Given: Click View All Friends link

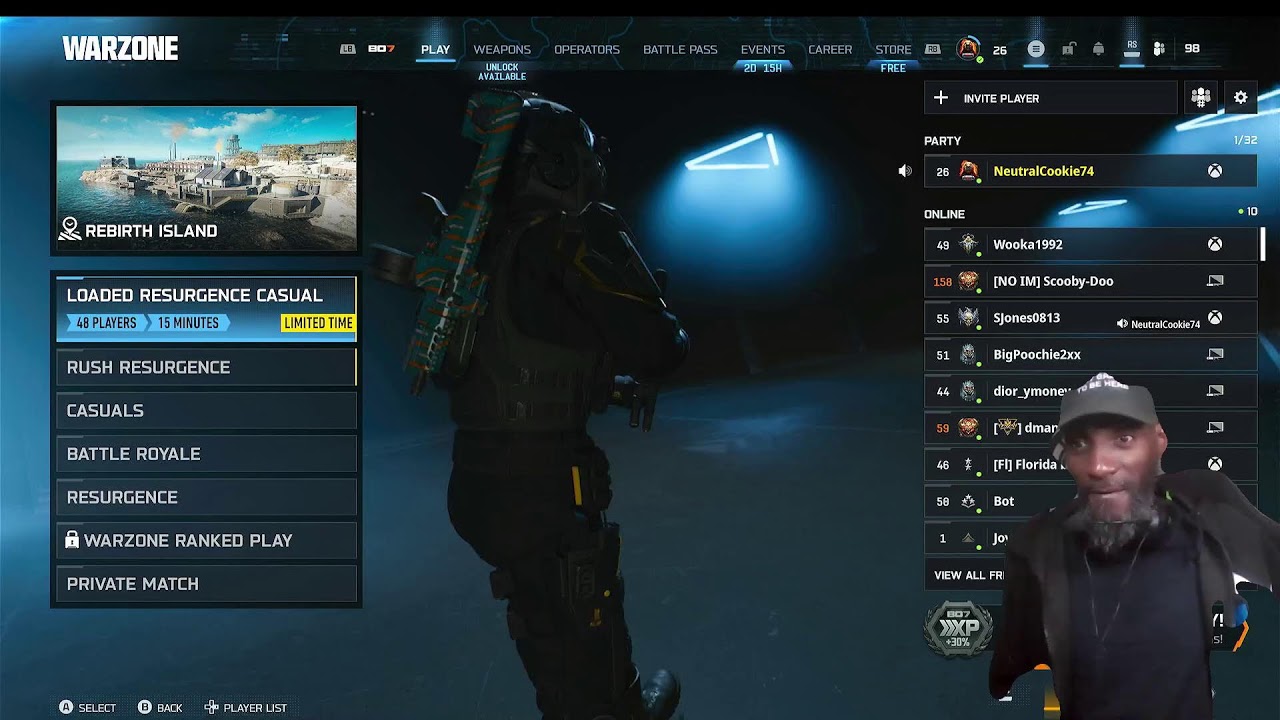Looking at the screenshot, I should (969, 575).
